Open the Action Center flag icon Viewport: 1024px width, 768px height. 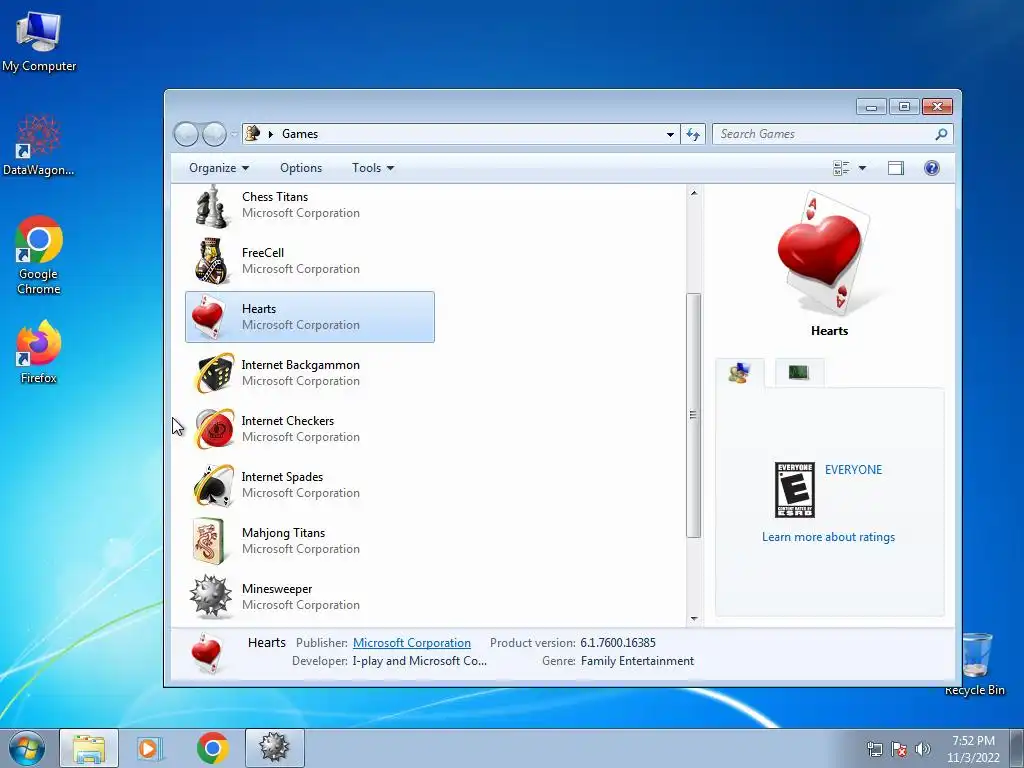[x=899, y=749]
